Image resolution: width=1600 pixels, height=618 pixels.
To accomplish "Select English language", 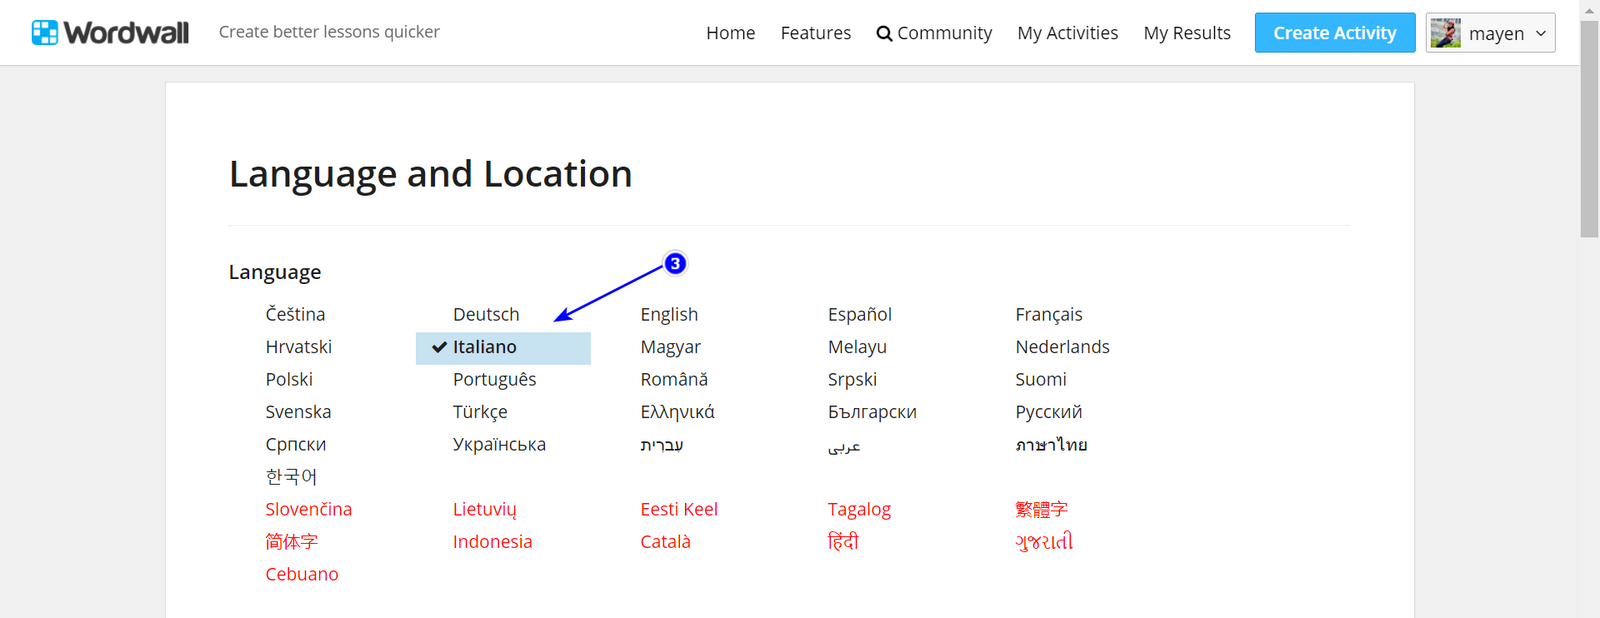I will (x=669, y=314).
